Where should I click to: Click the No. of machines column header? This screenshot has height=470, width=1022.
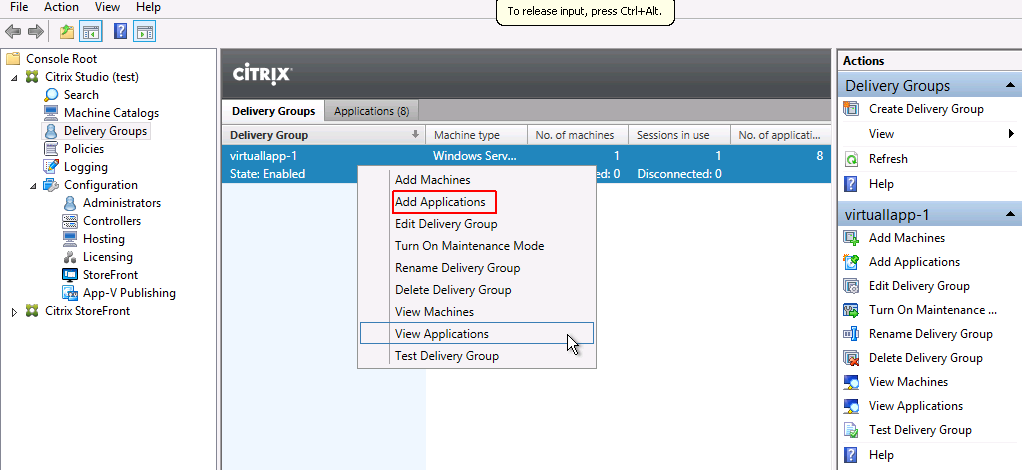(x=577, y=135)
